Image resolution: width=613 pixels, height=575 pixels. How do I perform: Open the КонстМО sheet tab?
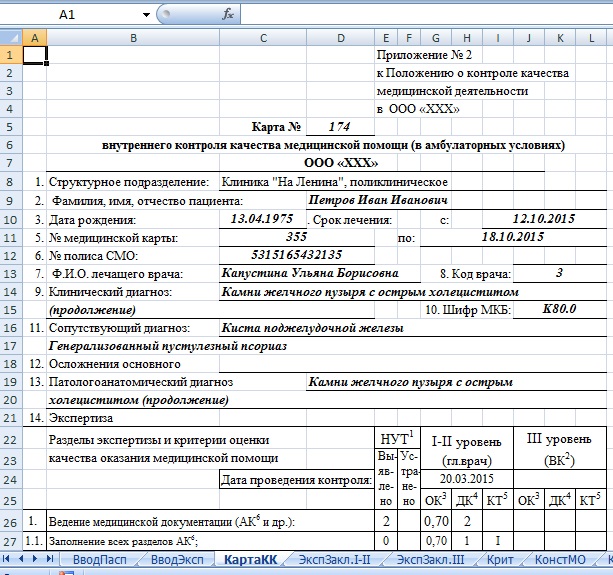(x=560, y=560)
